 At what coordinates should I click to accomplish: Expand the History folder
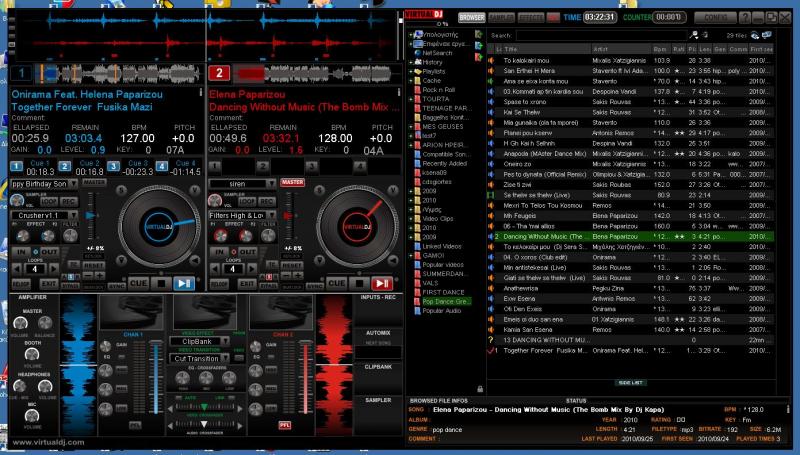pyautogui.click(x=411, y=62)
